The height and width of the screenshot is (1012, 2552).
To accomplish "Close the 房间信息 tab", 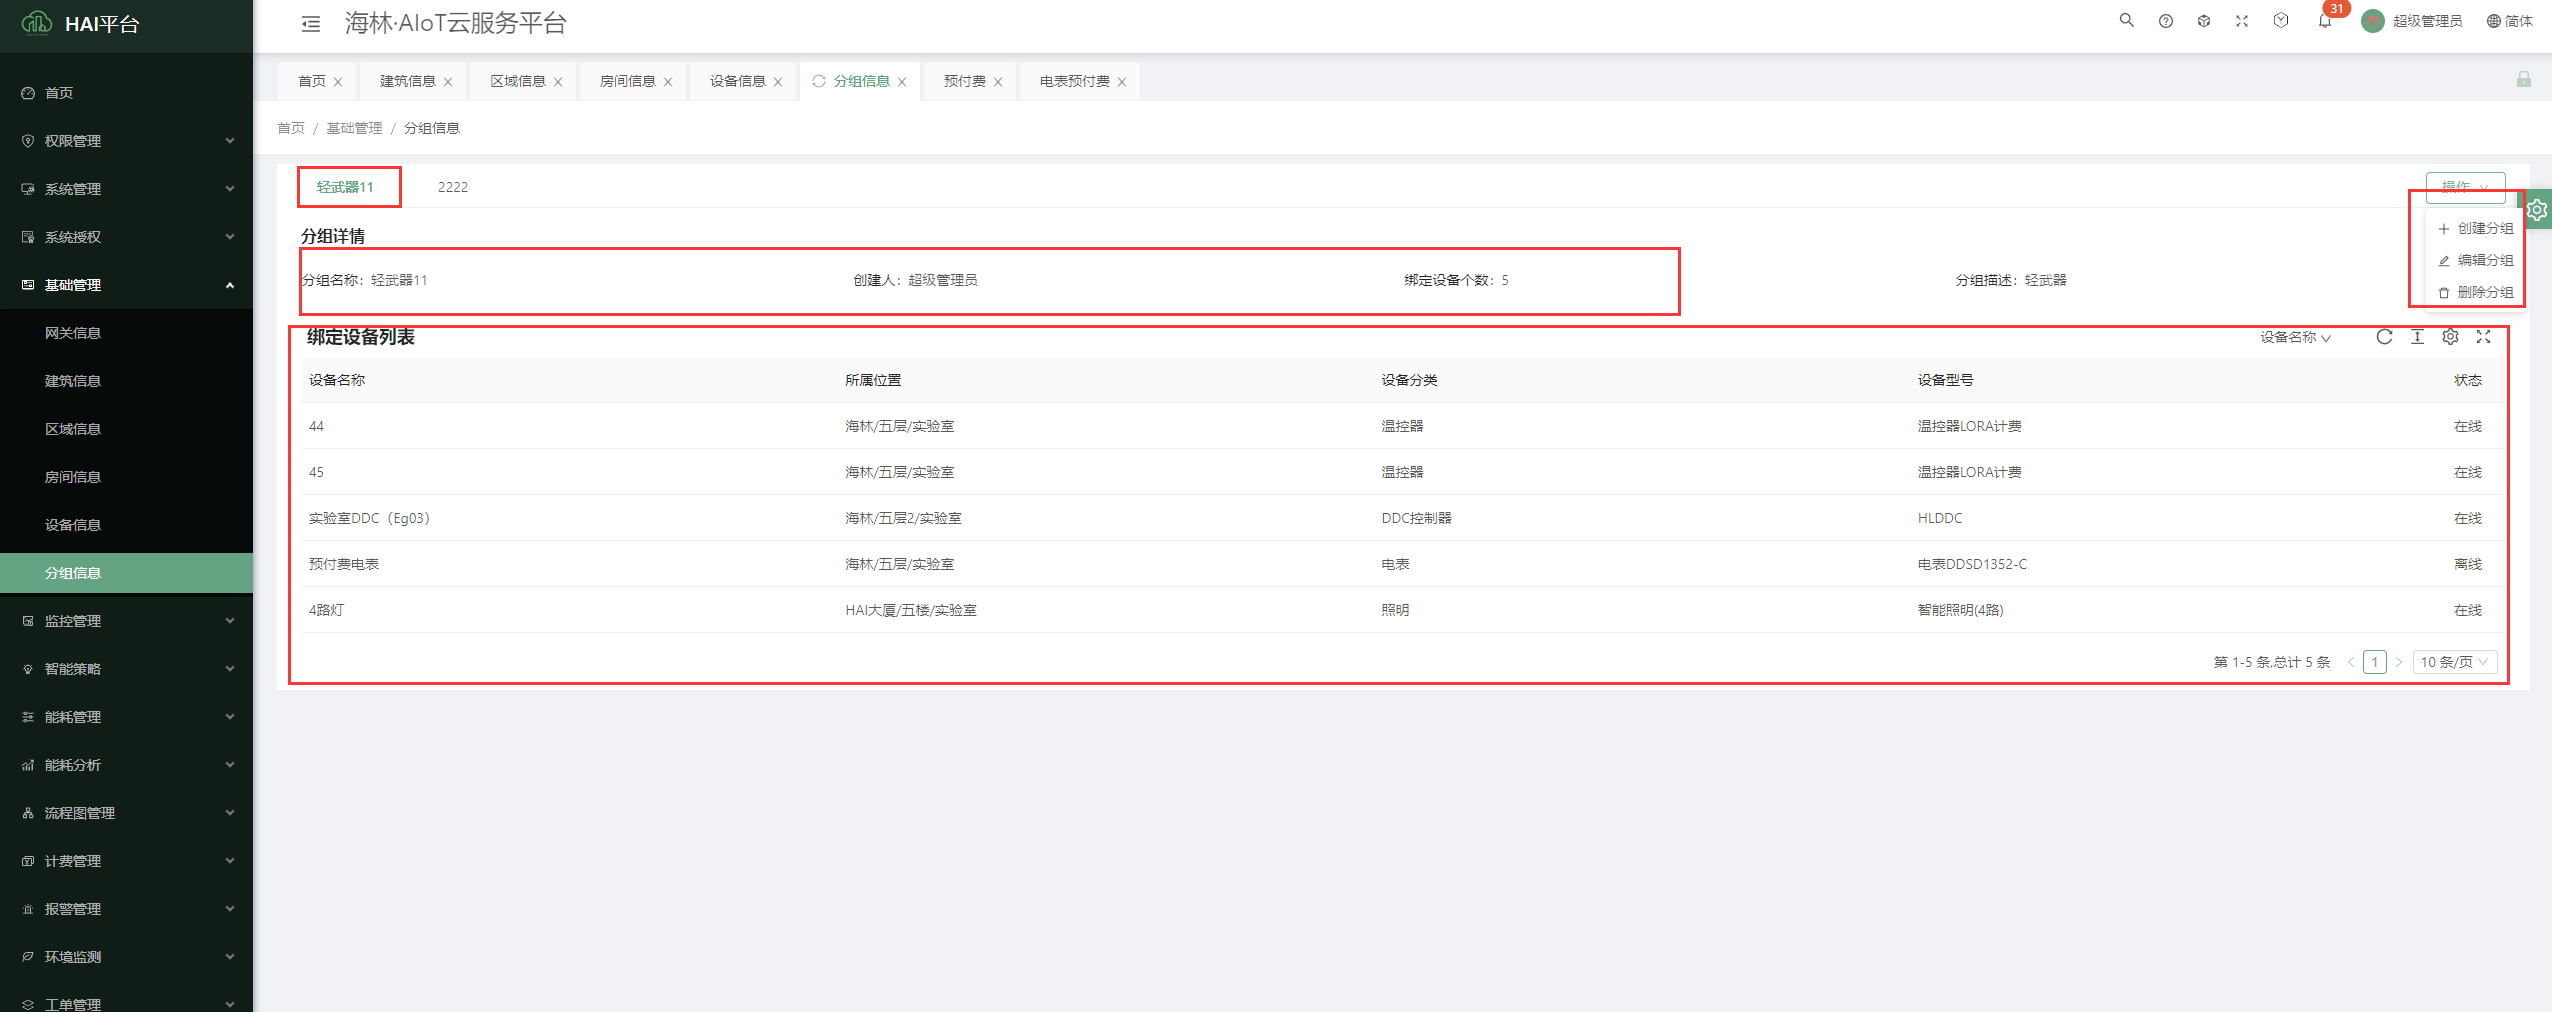I will point(668,82).
